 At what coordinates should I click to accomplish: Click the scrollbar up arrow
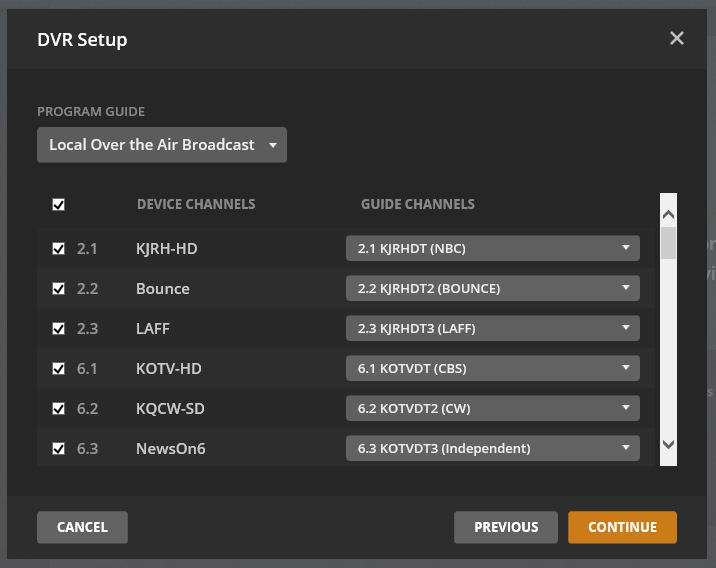pyautogui.click(x=669, y=214)
